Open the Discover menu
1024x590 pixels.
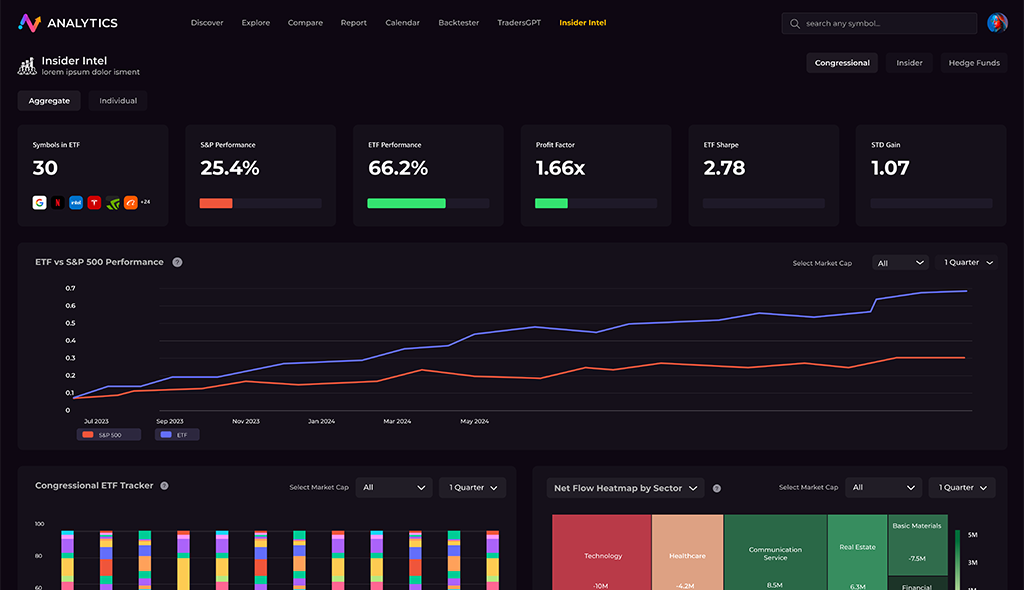(x=207, y=23)
